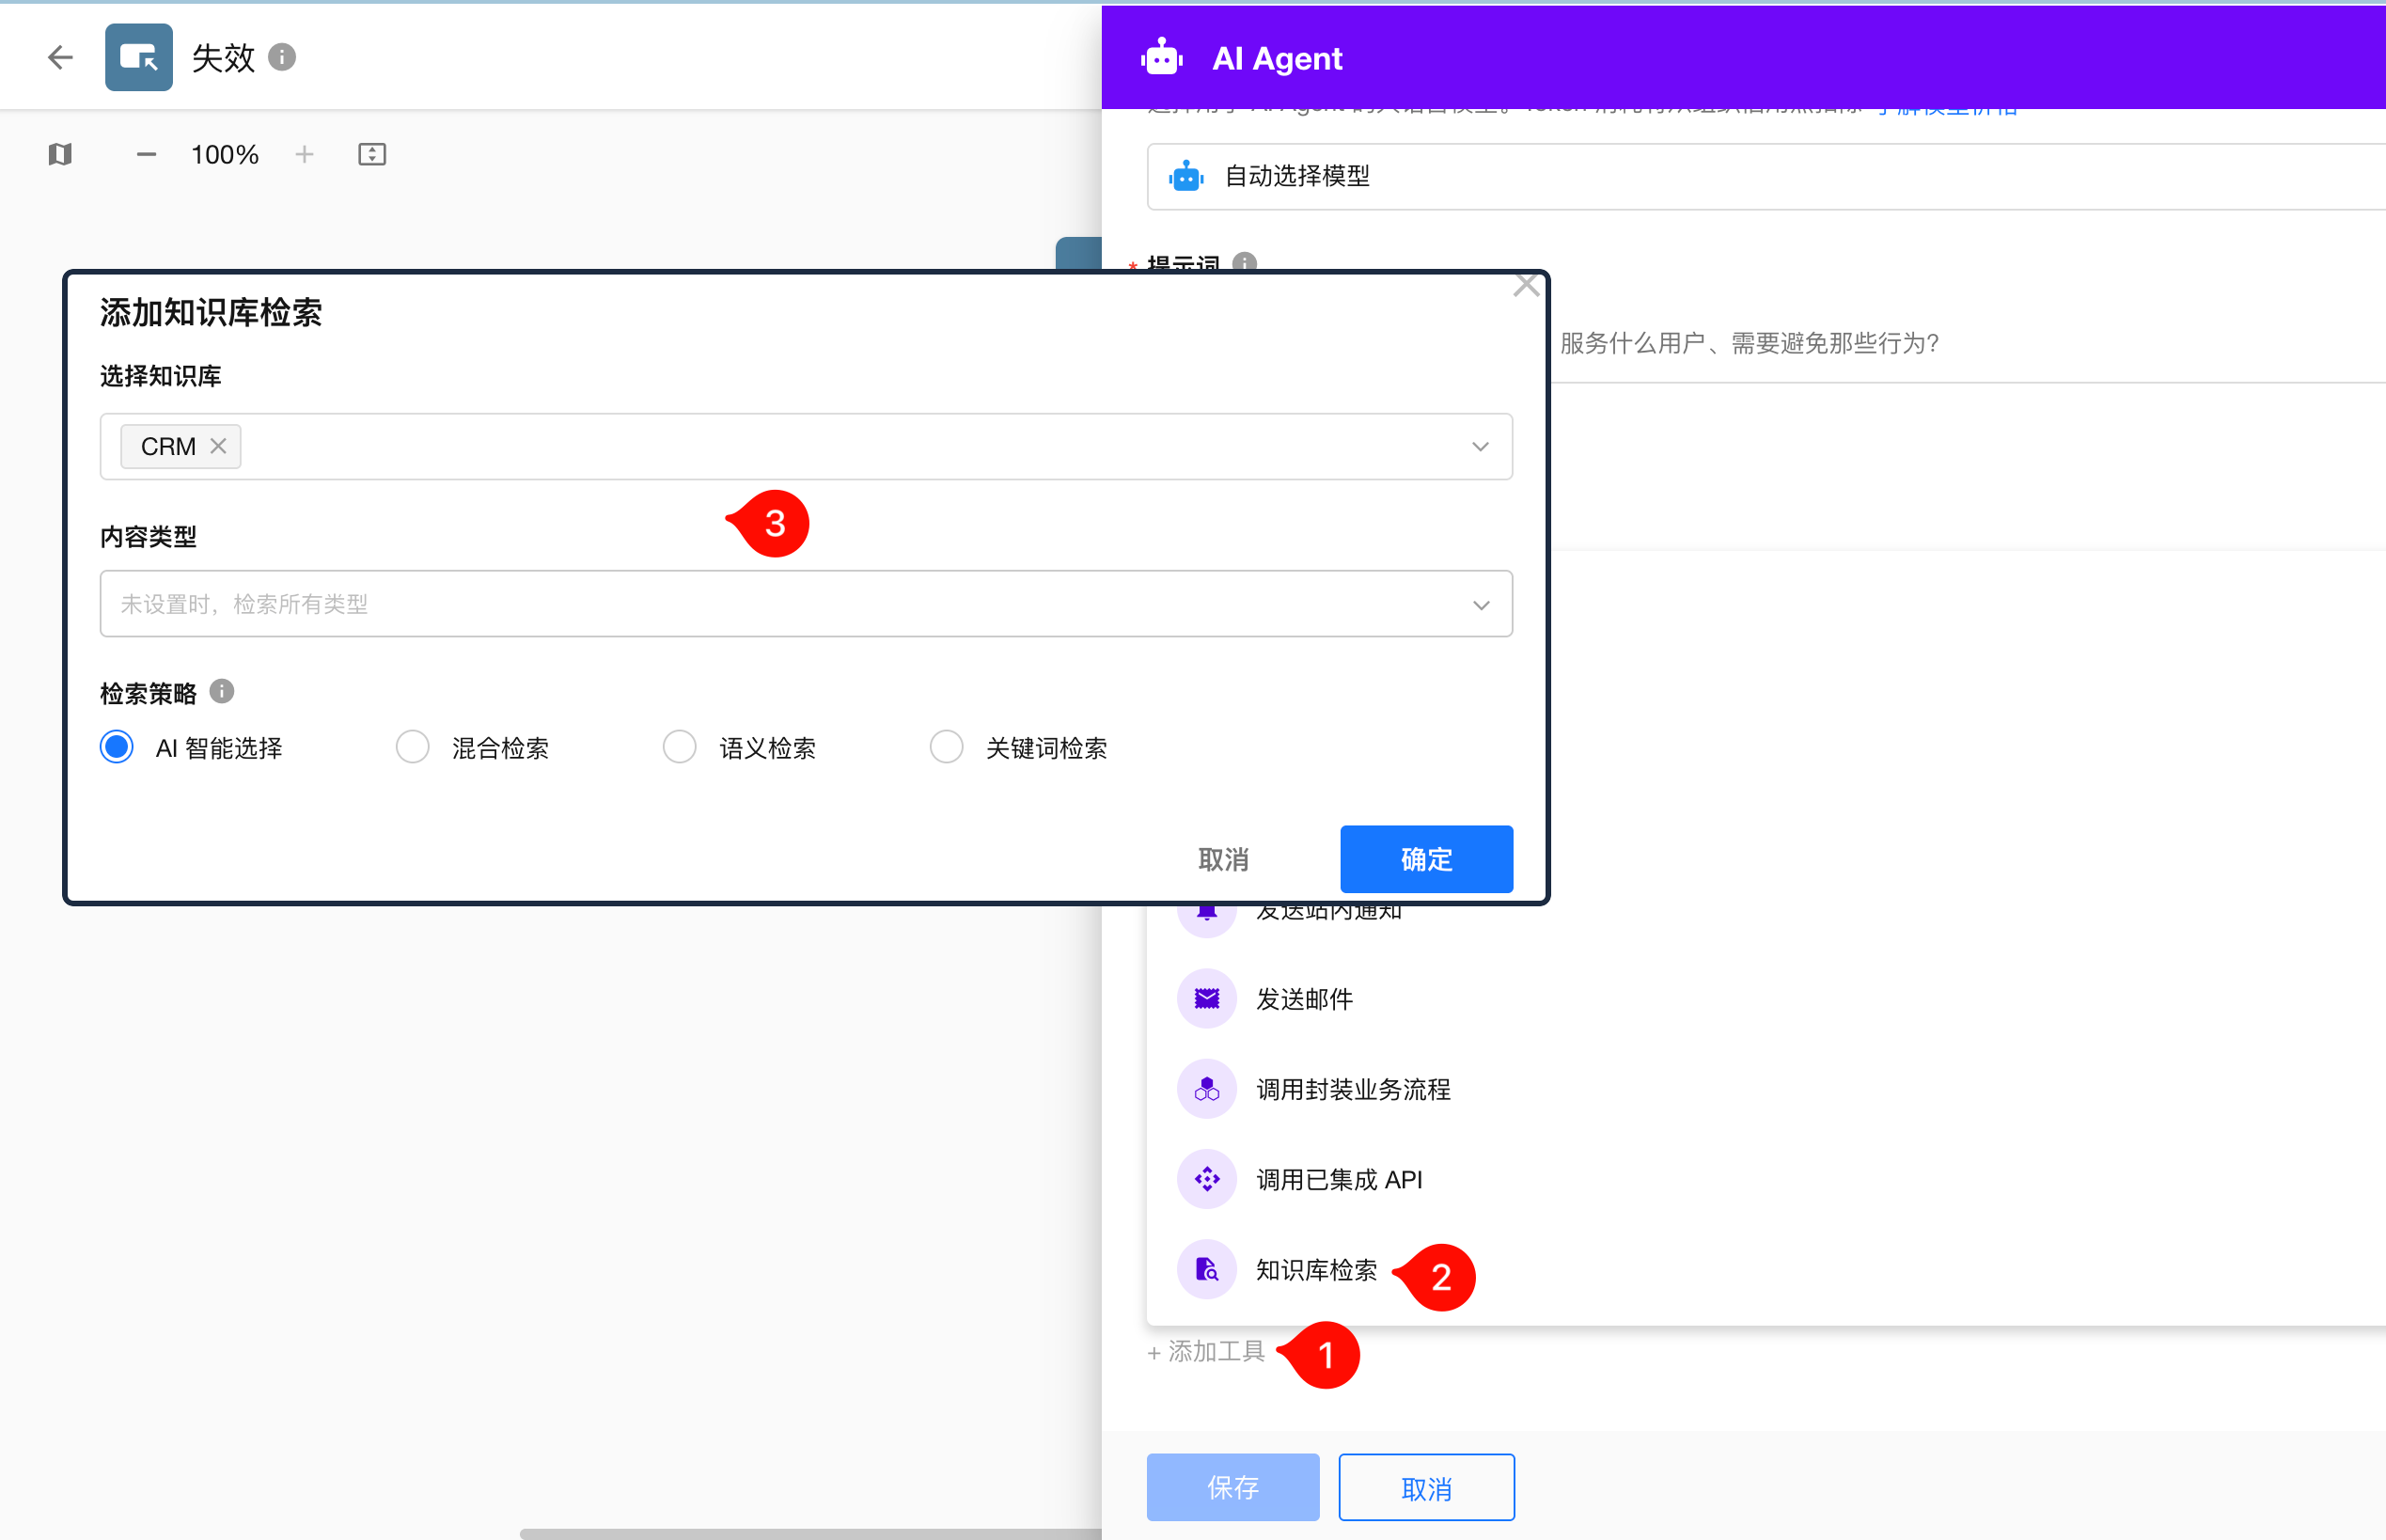Click the 检索策略 info icon
Image resolution: width=2386 pixels, height=1540 pixels.
pos(222,691)
